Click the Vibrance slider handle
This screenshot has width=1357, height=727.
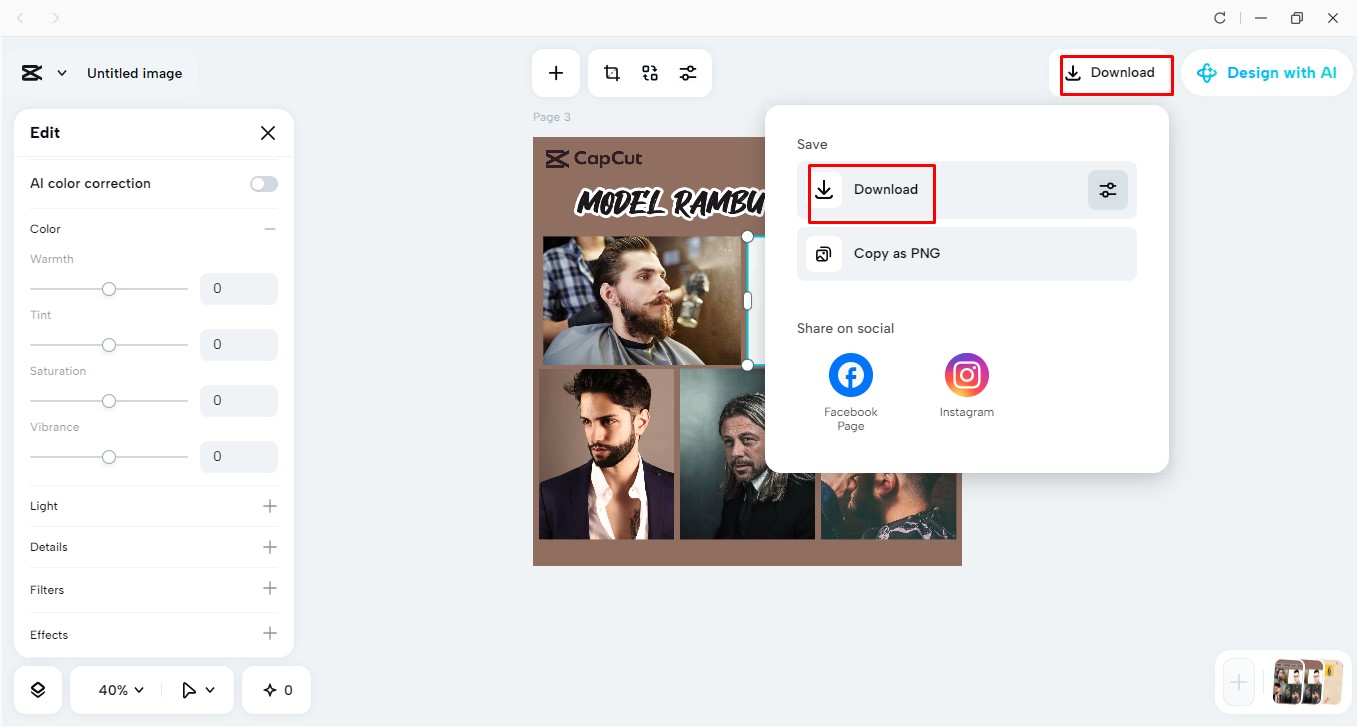[109, 457]
